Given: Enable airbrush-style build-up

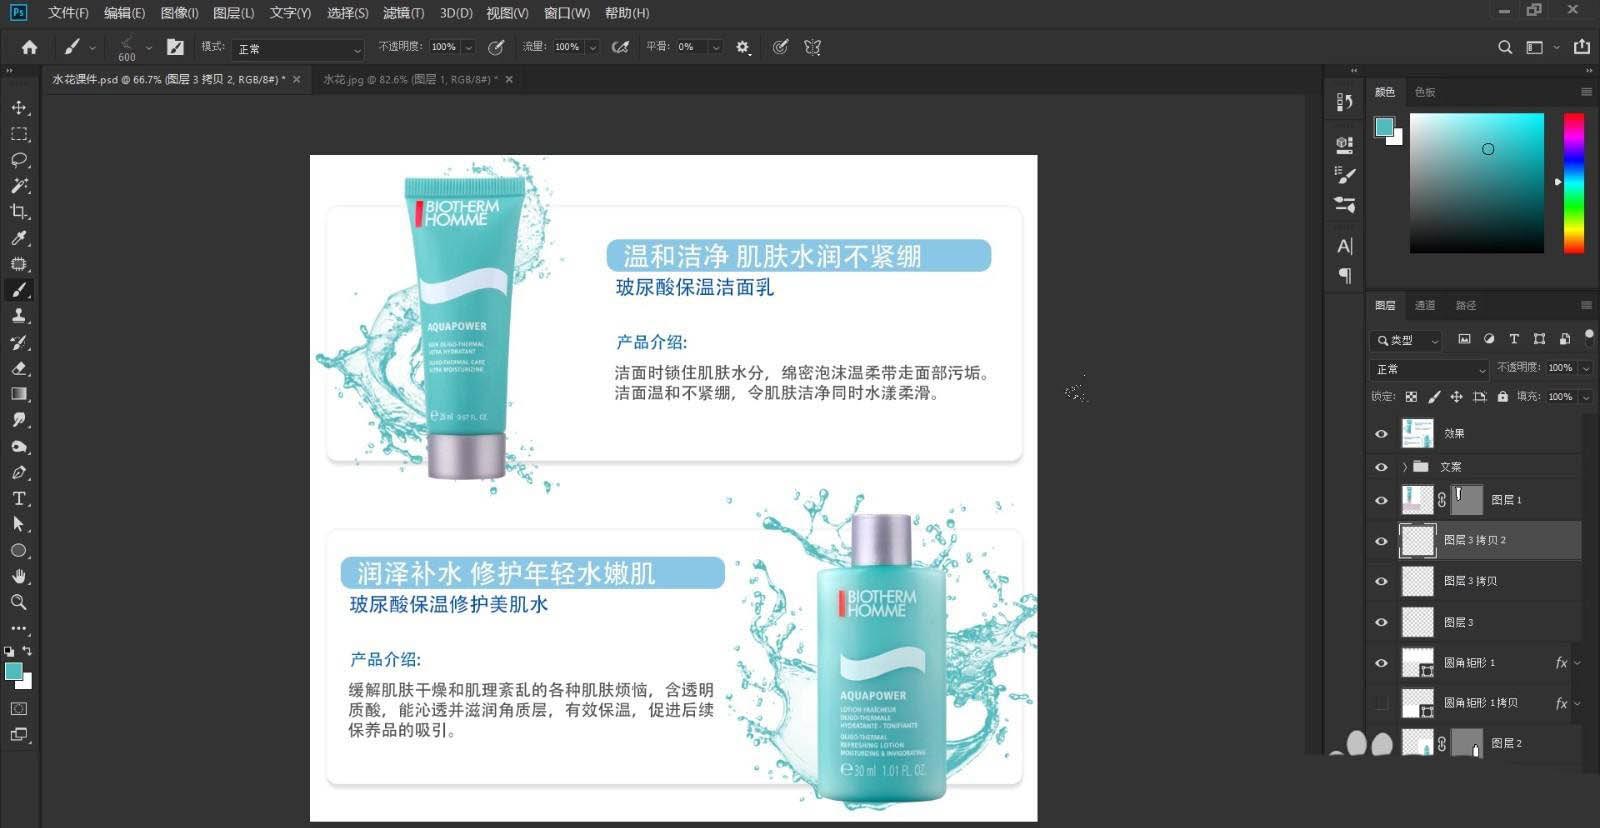Looking at the screenshot, I should coord(620,47).
